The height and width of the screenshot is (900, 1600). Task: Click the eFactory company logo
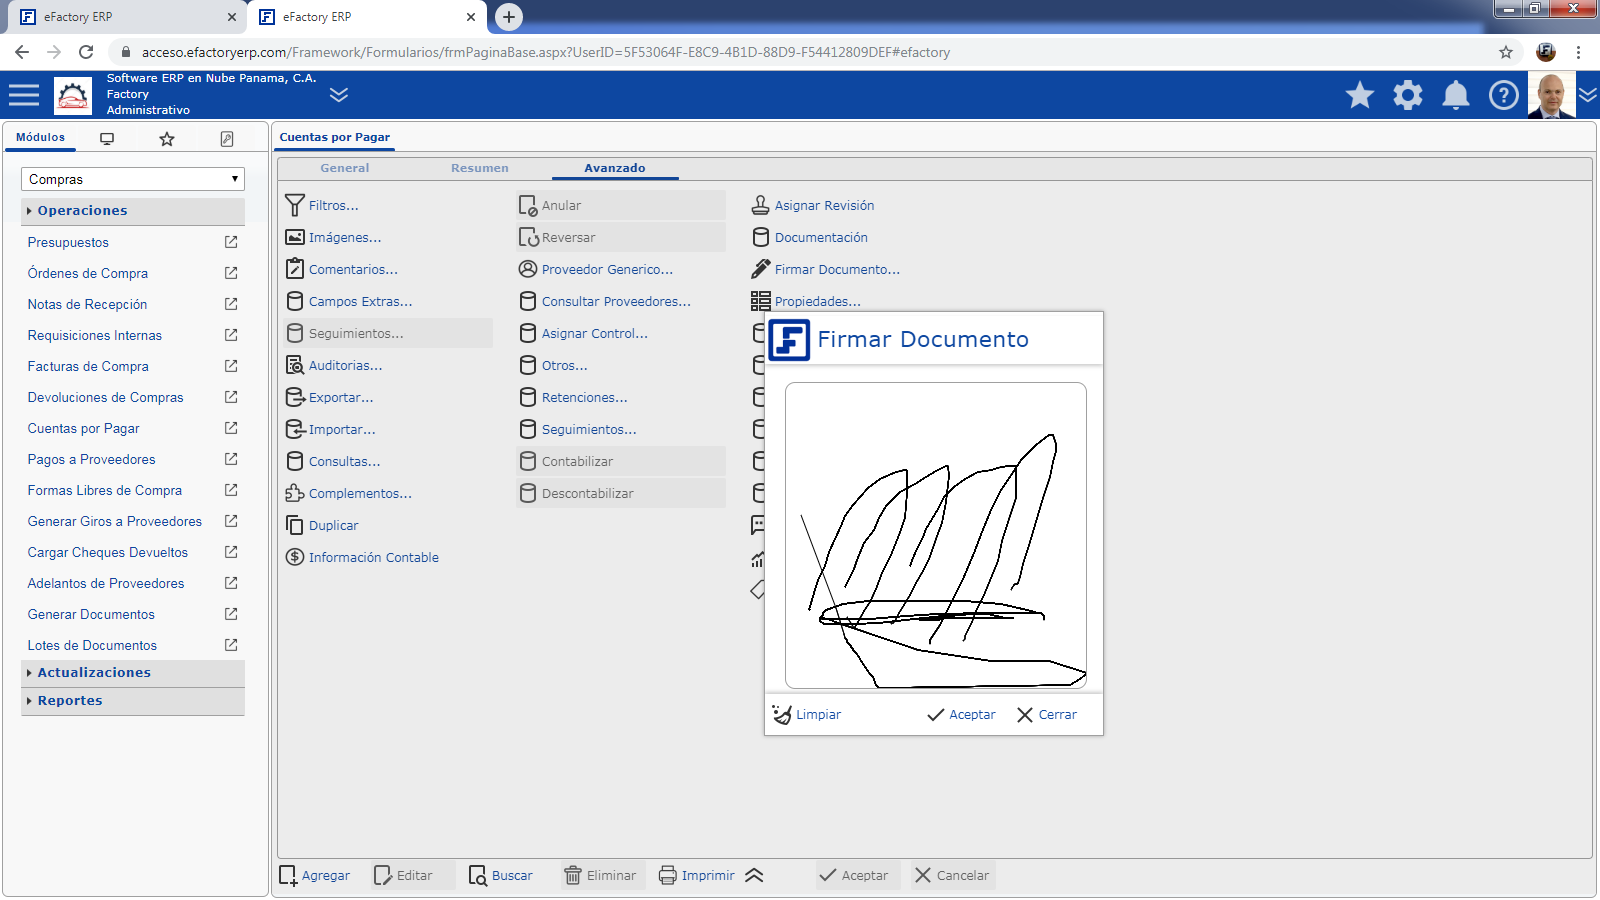73,96
